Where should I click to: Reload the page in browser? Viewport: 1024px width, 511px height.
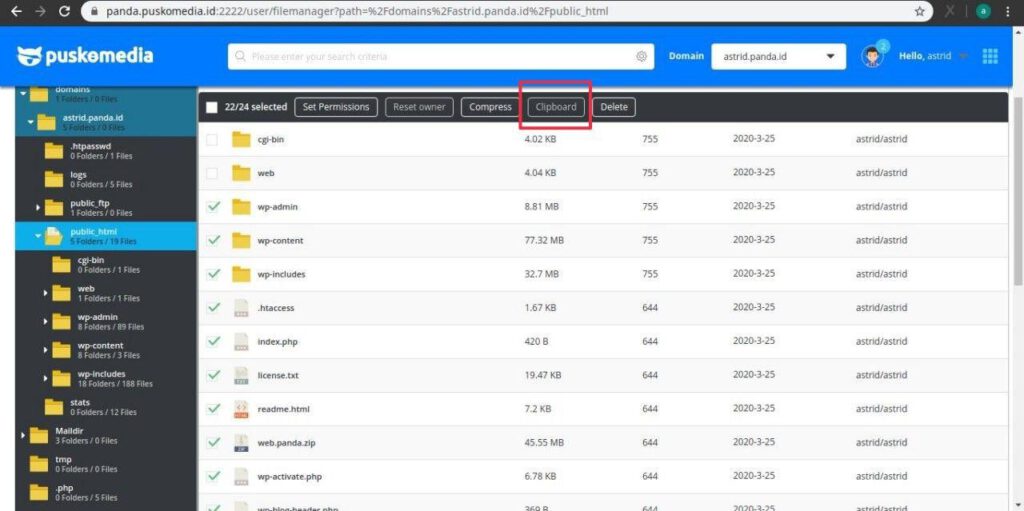coord(64,11)
